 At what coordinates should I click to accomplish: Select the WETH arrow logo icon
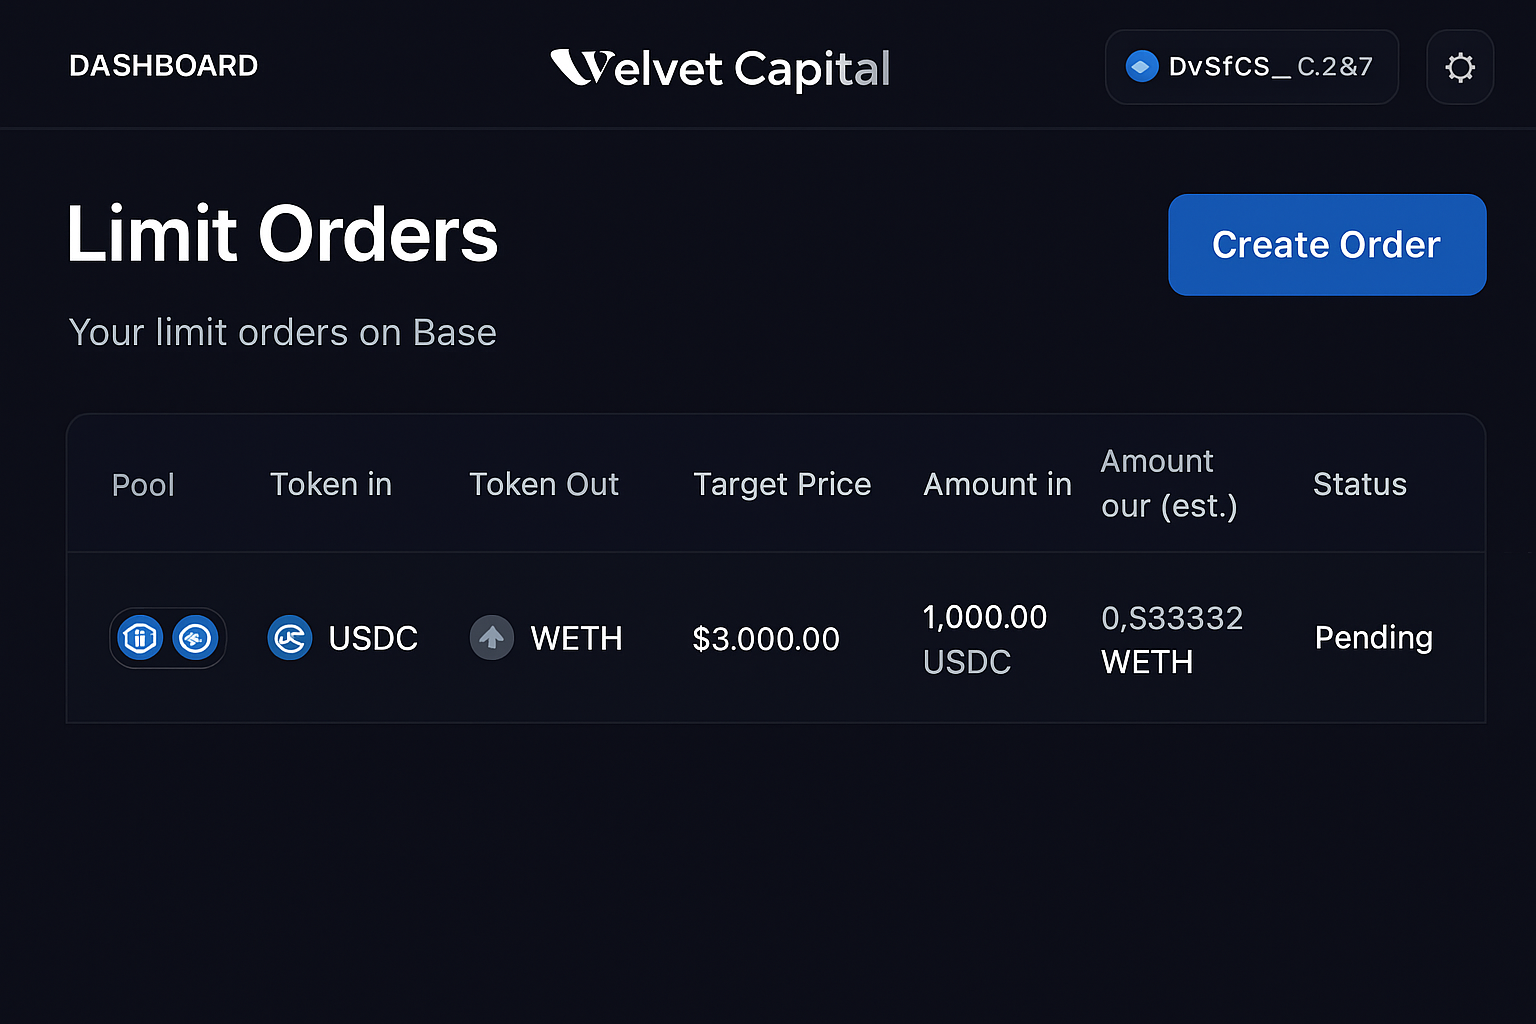coord(491,637)
